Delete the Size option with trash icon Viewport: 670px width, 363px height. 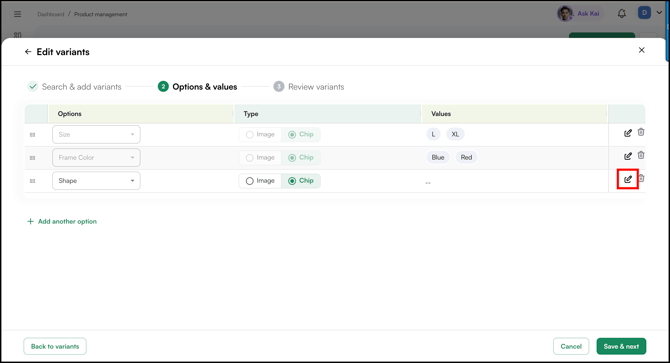(x=641, y=132)
